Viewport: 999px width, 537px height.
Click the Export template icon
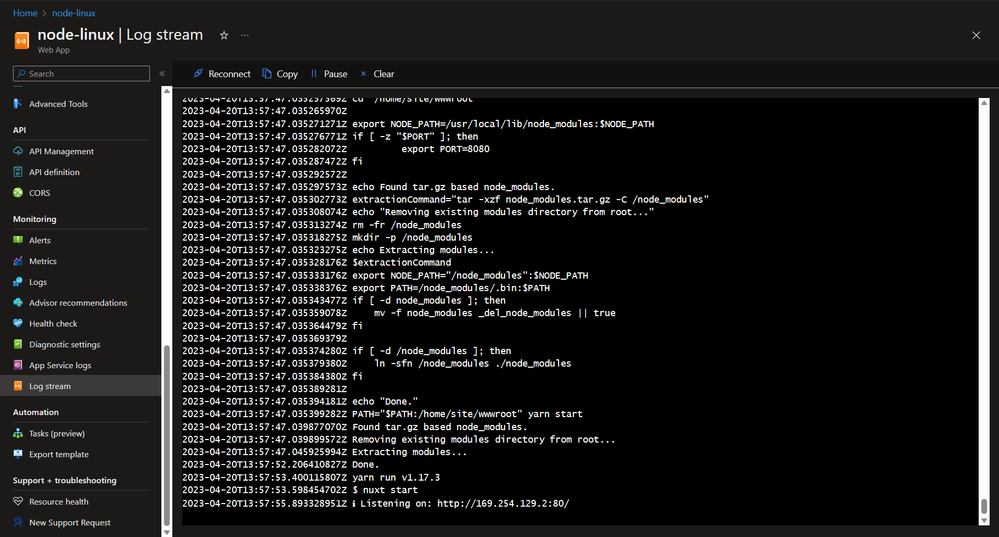pyautogui.click(x=18, y=454)
